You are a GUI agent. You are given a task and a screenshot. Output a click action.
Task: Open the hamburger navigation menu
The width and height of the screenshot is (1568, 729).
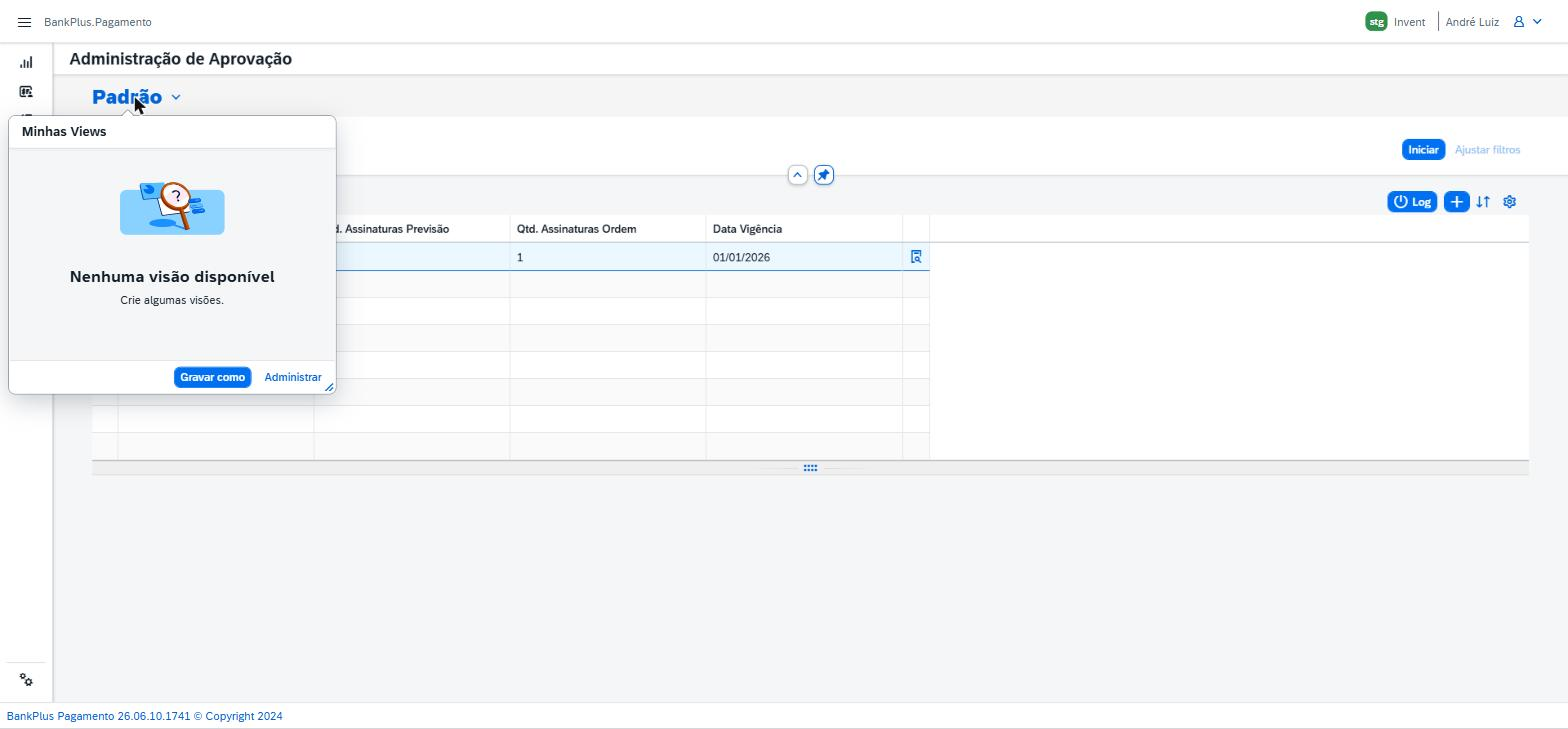click(x=24, y=22)
